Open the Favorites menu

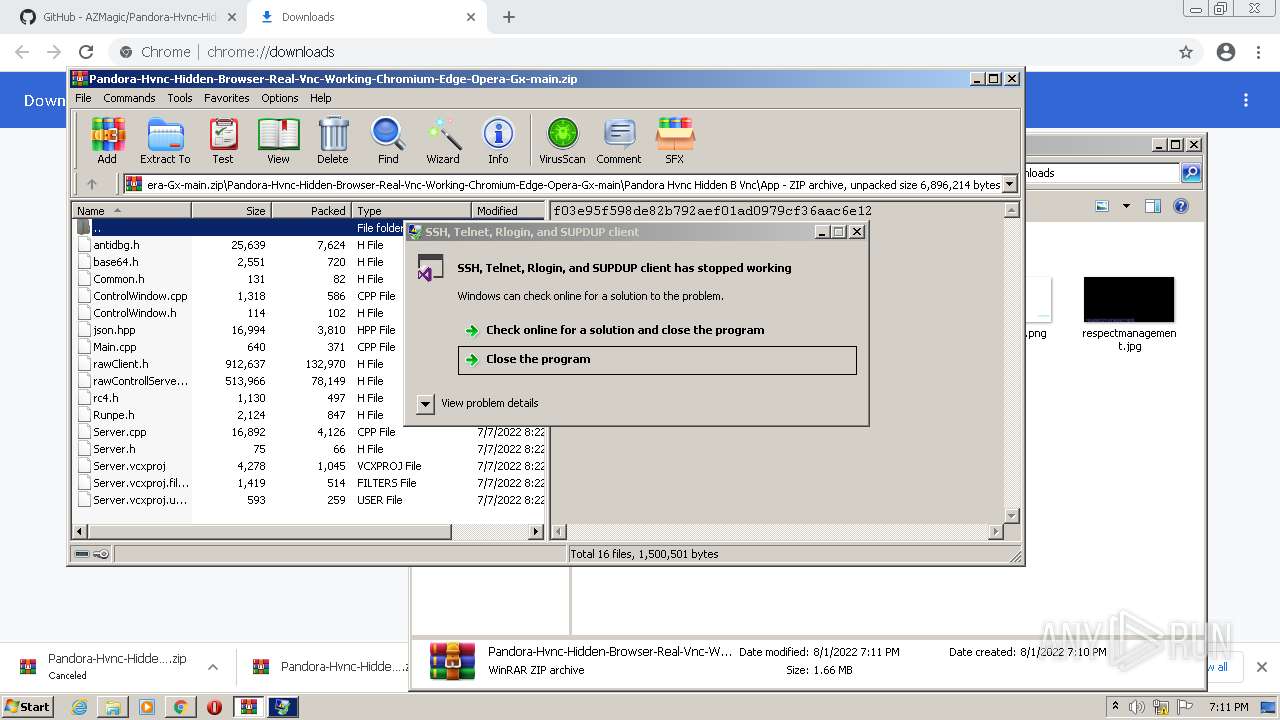click(x=227, y=98)
